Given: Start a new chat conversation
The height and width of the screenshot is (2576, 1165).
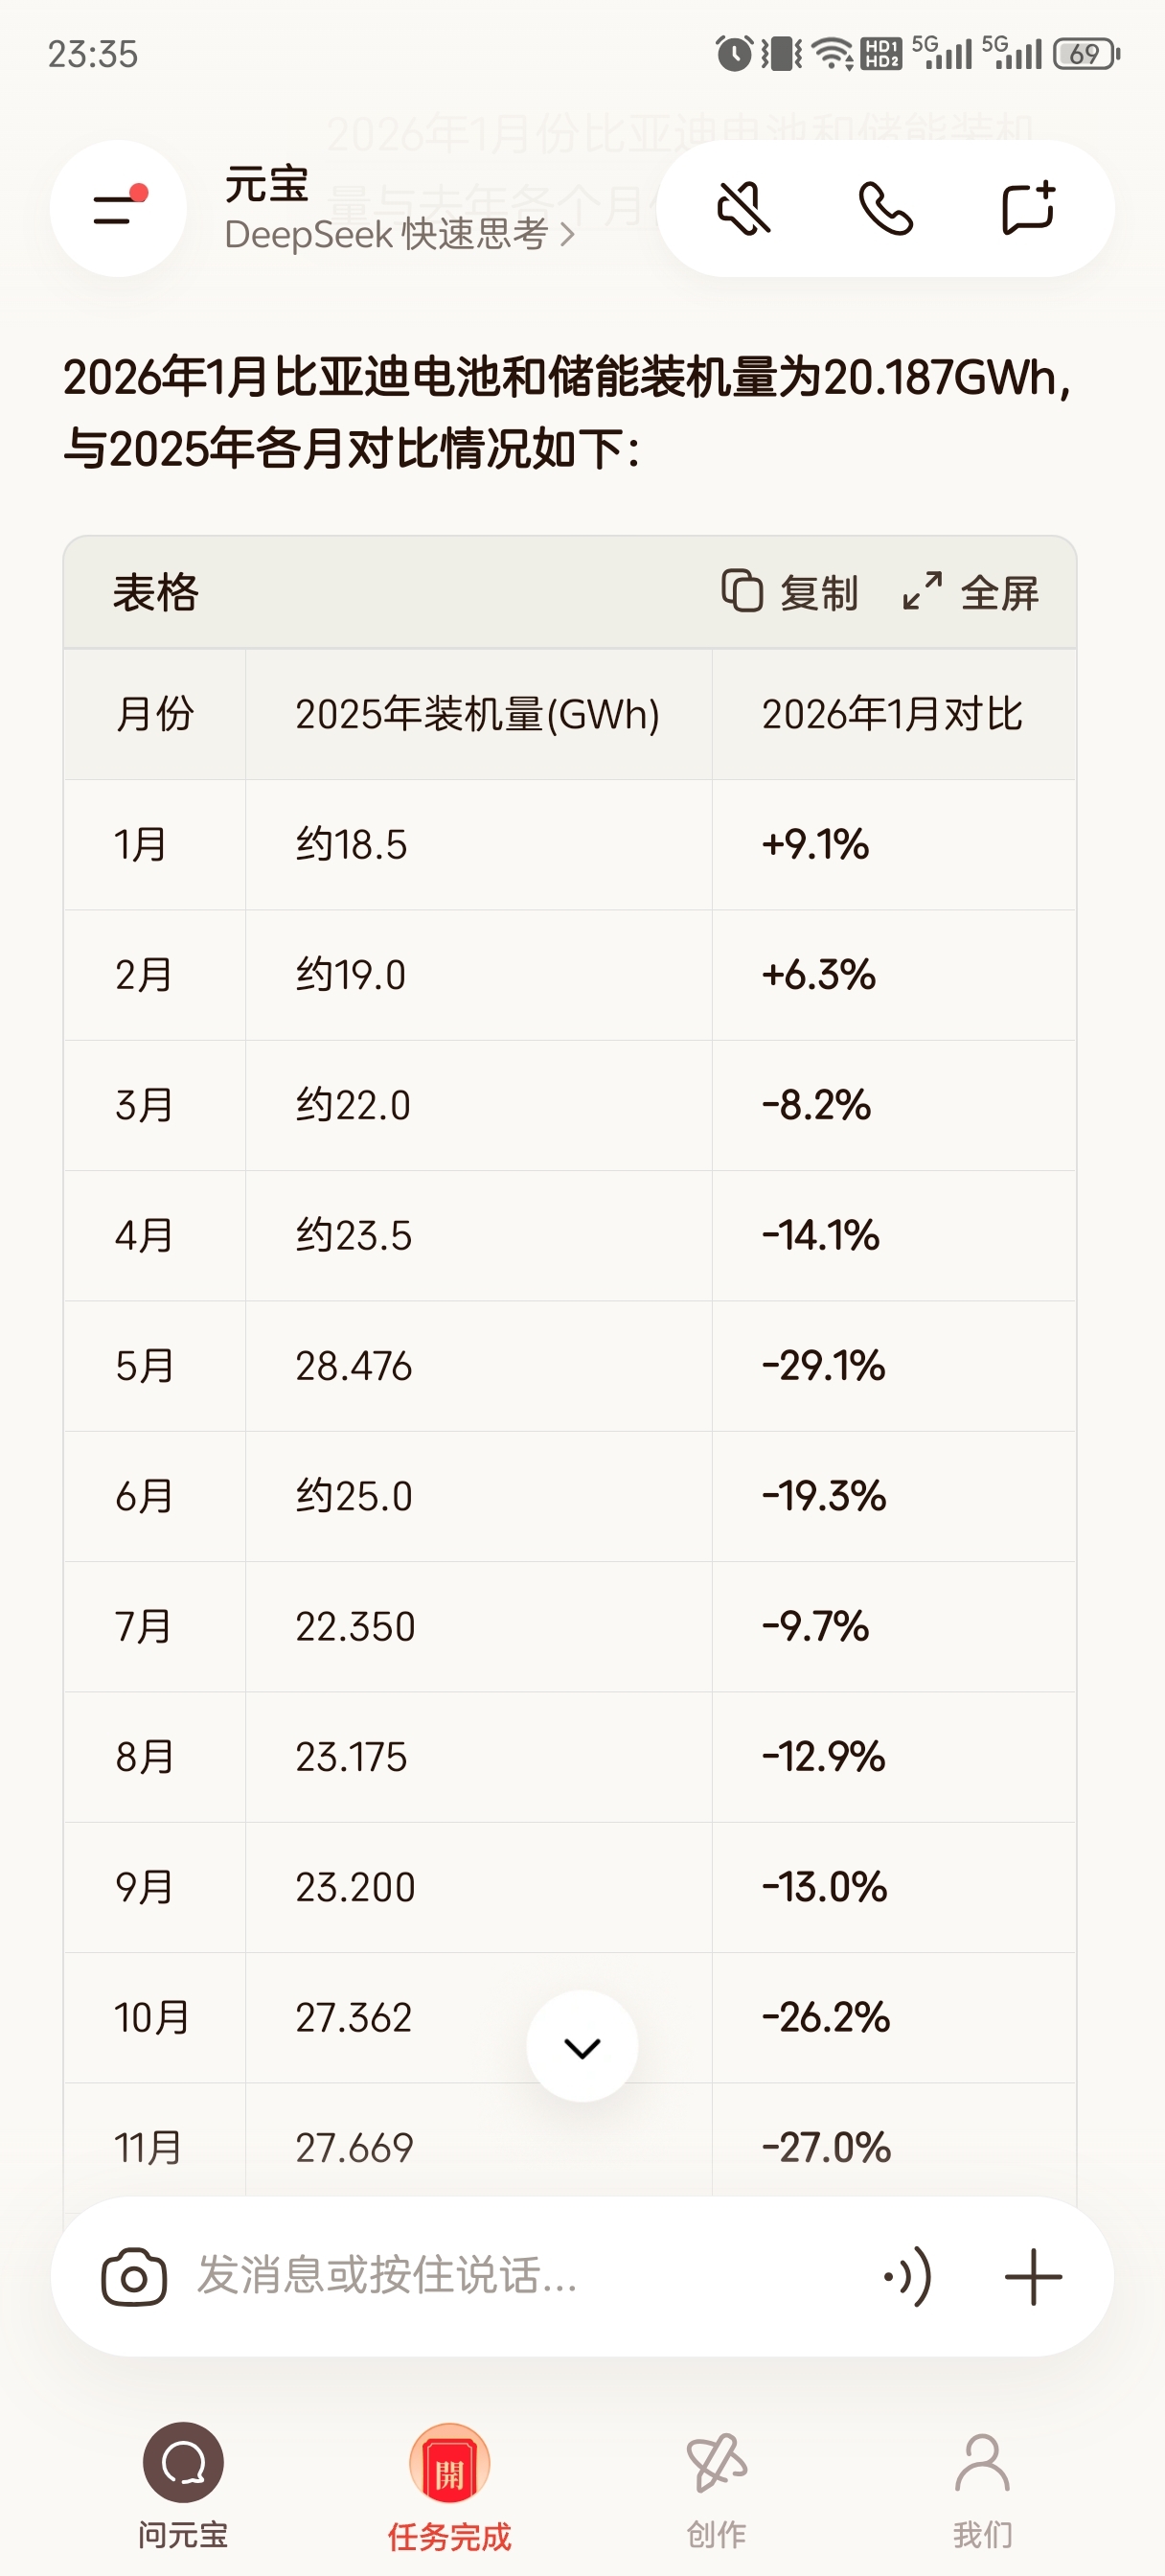Looking at the screenshot, I should click(1027, 208).
